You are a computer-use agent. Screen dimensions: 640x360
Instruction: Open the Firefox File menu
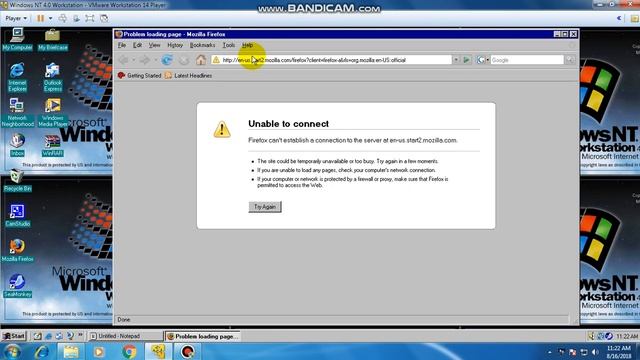pyautogui.click(x=122, y=45)
